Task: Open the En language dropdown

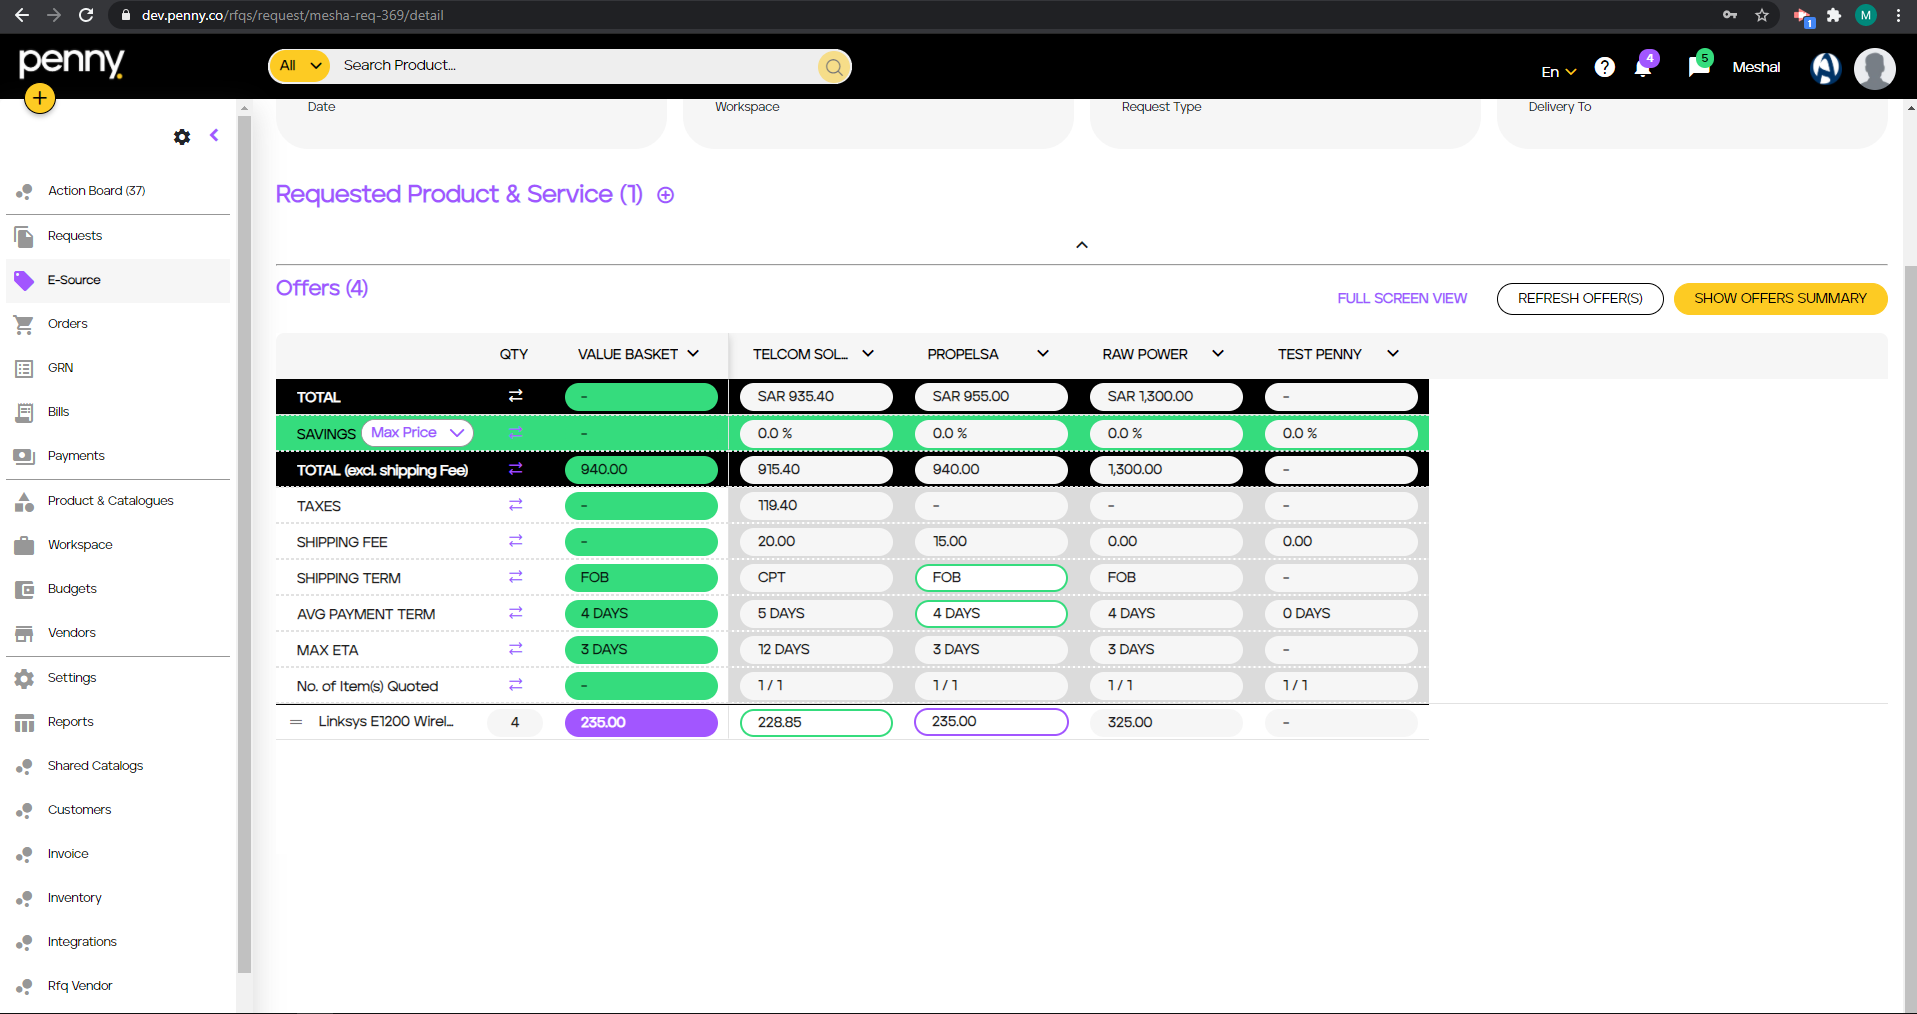Action: point(1558,72)
